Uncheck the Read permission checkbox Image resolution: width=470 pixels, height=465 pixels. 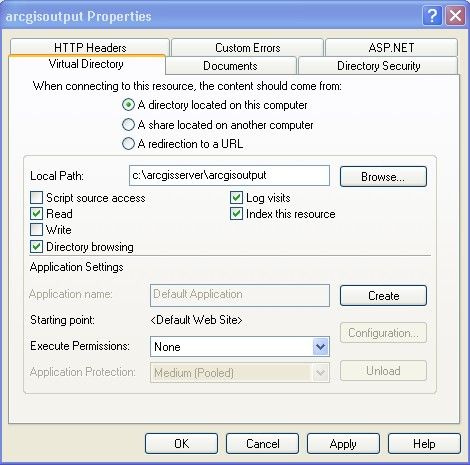tap(36, 214)
